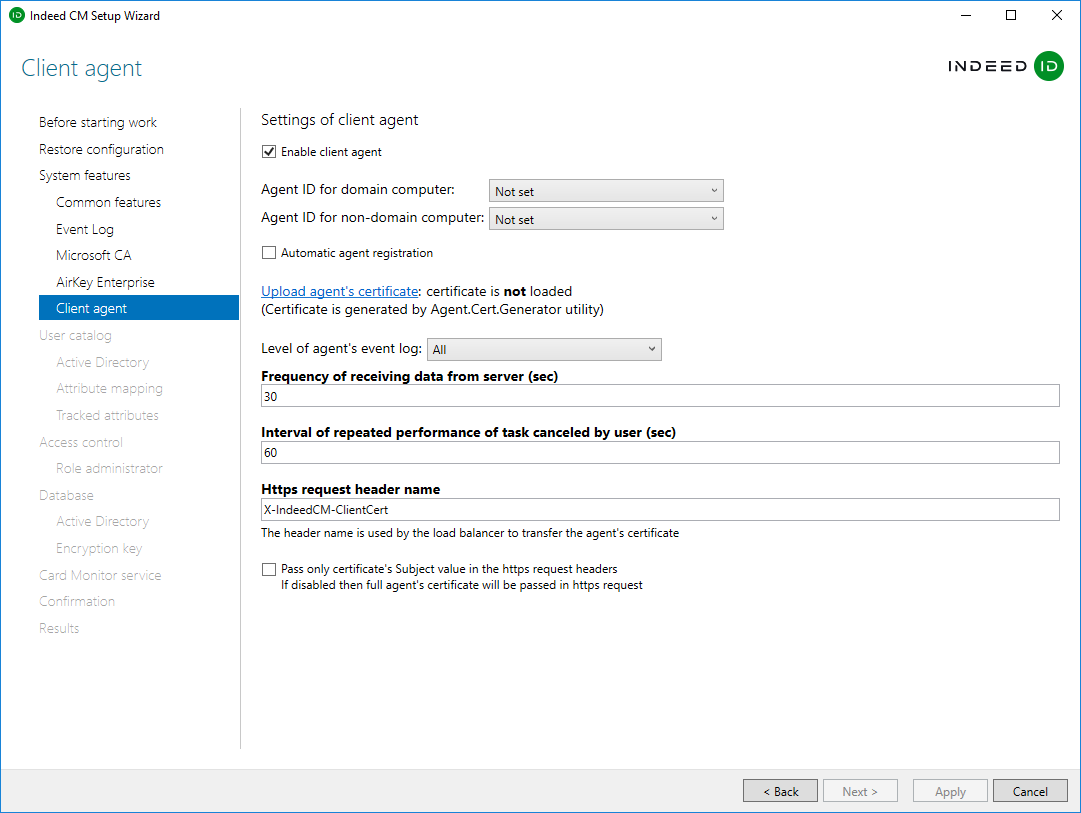The image size is (1081, 813).
Task: Select Role administrator page
Action: (110, 468)
